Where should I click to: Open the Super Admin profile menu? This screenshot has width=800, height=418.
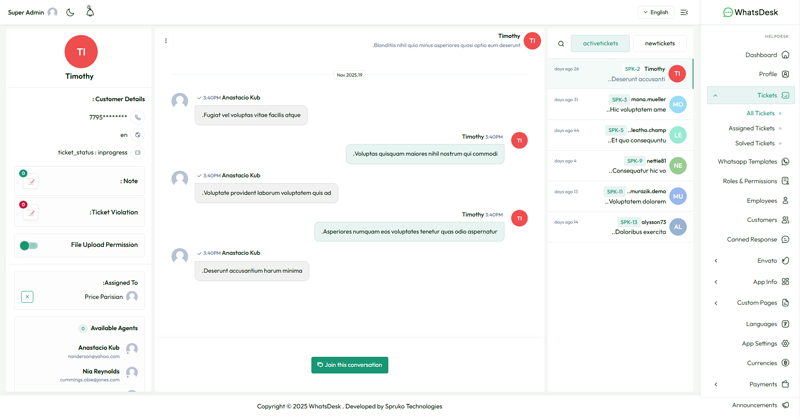click(32, 12)
